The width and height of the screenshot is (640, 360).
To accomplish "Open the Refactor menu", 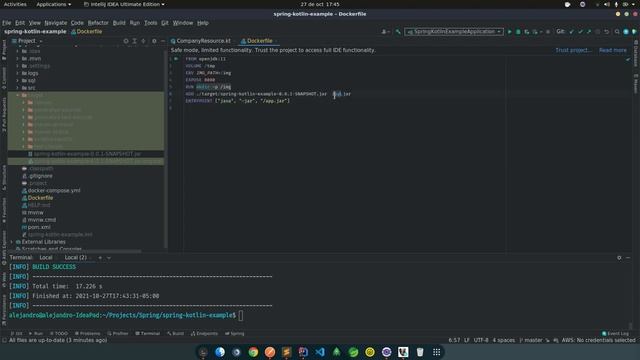I will tap(98, 23).
